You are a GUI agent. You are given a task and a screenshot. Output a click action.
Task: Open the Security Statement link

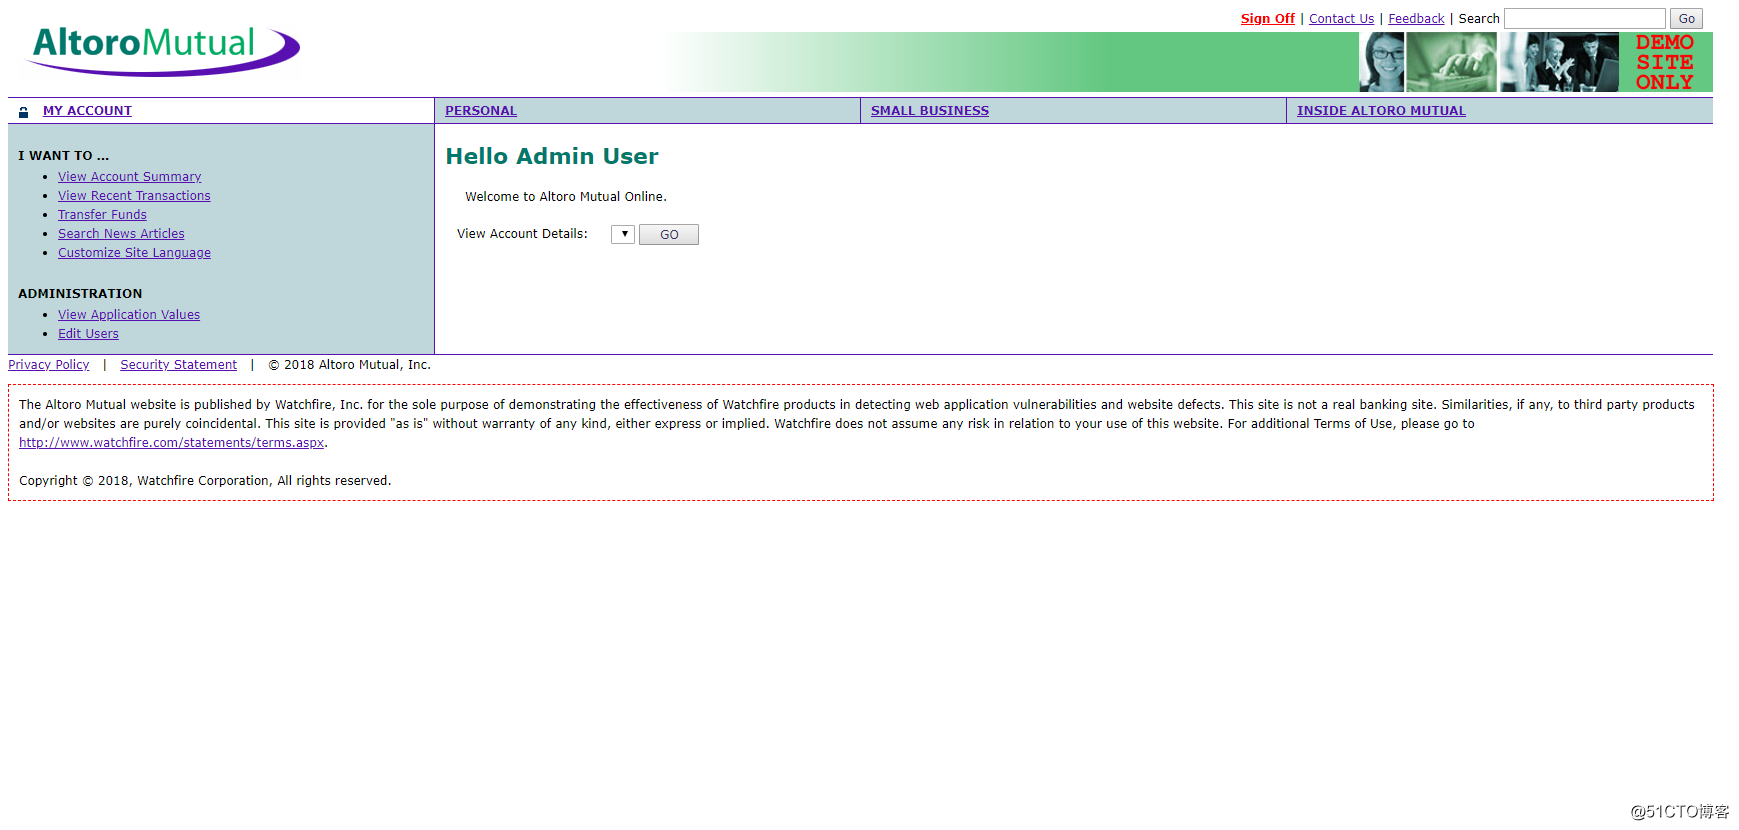pyautogui.click(x=179, y=365)
